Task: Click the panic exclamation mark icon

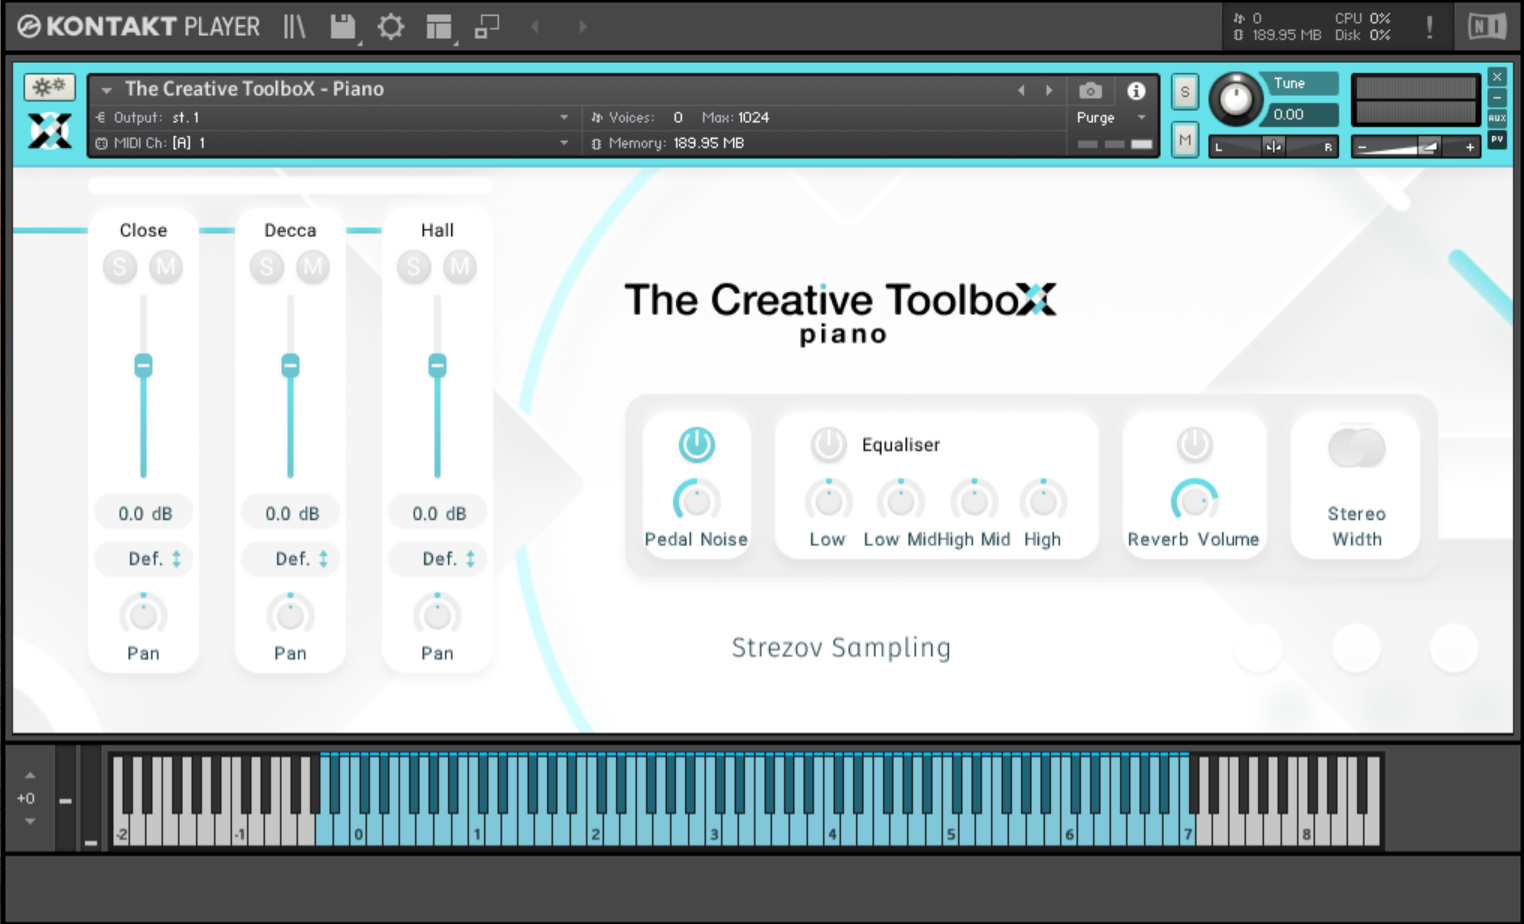Action: click(1430, 27)
